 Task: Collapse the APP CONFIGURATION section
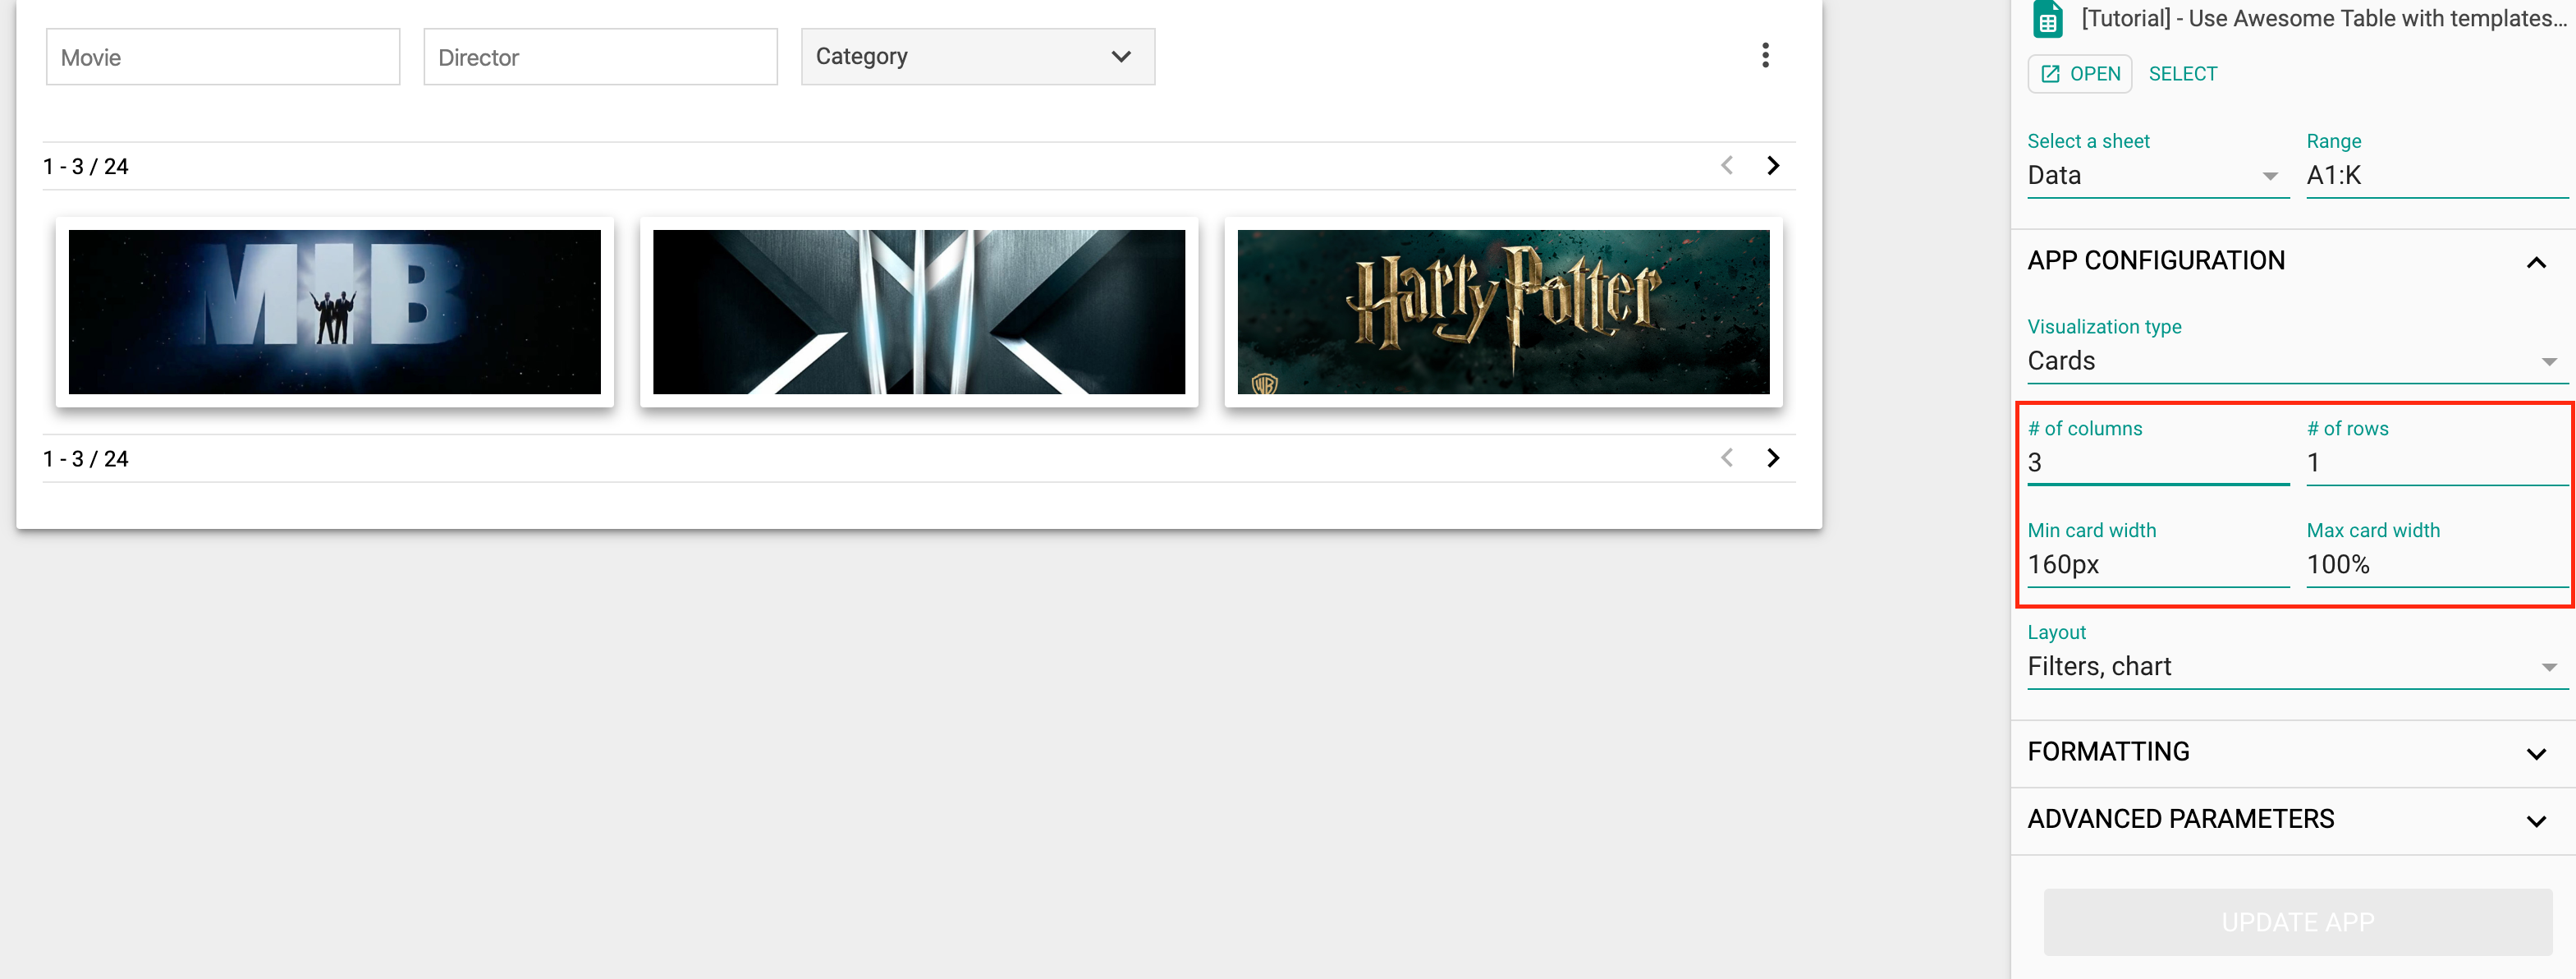2536,262
